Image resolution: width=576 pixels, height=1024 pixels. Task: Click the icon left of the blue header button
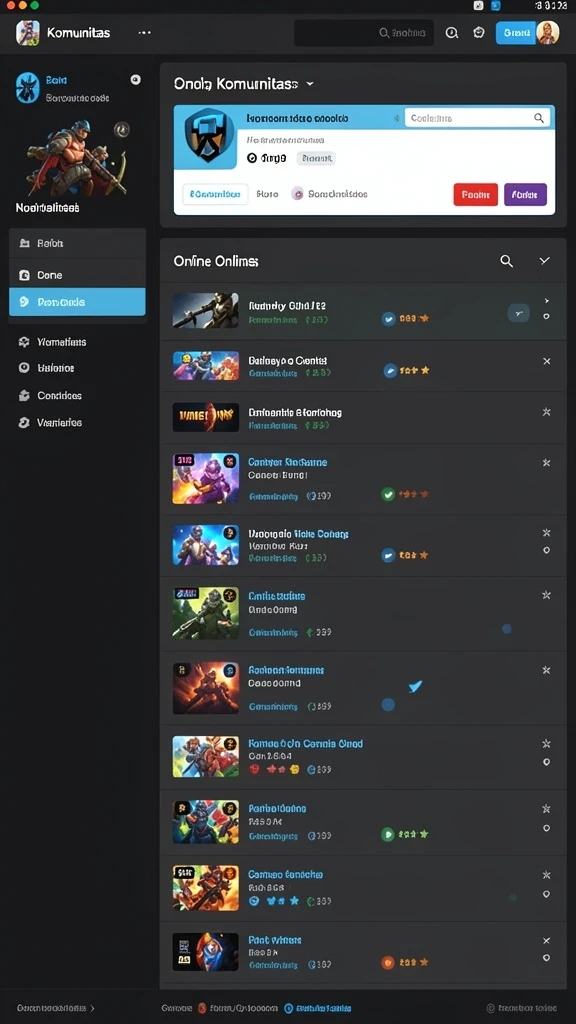pos(479,33)
